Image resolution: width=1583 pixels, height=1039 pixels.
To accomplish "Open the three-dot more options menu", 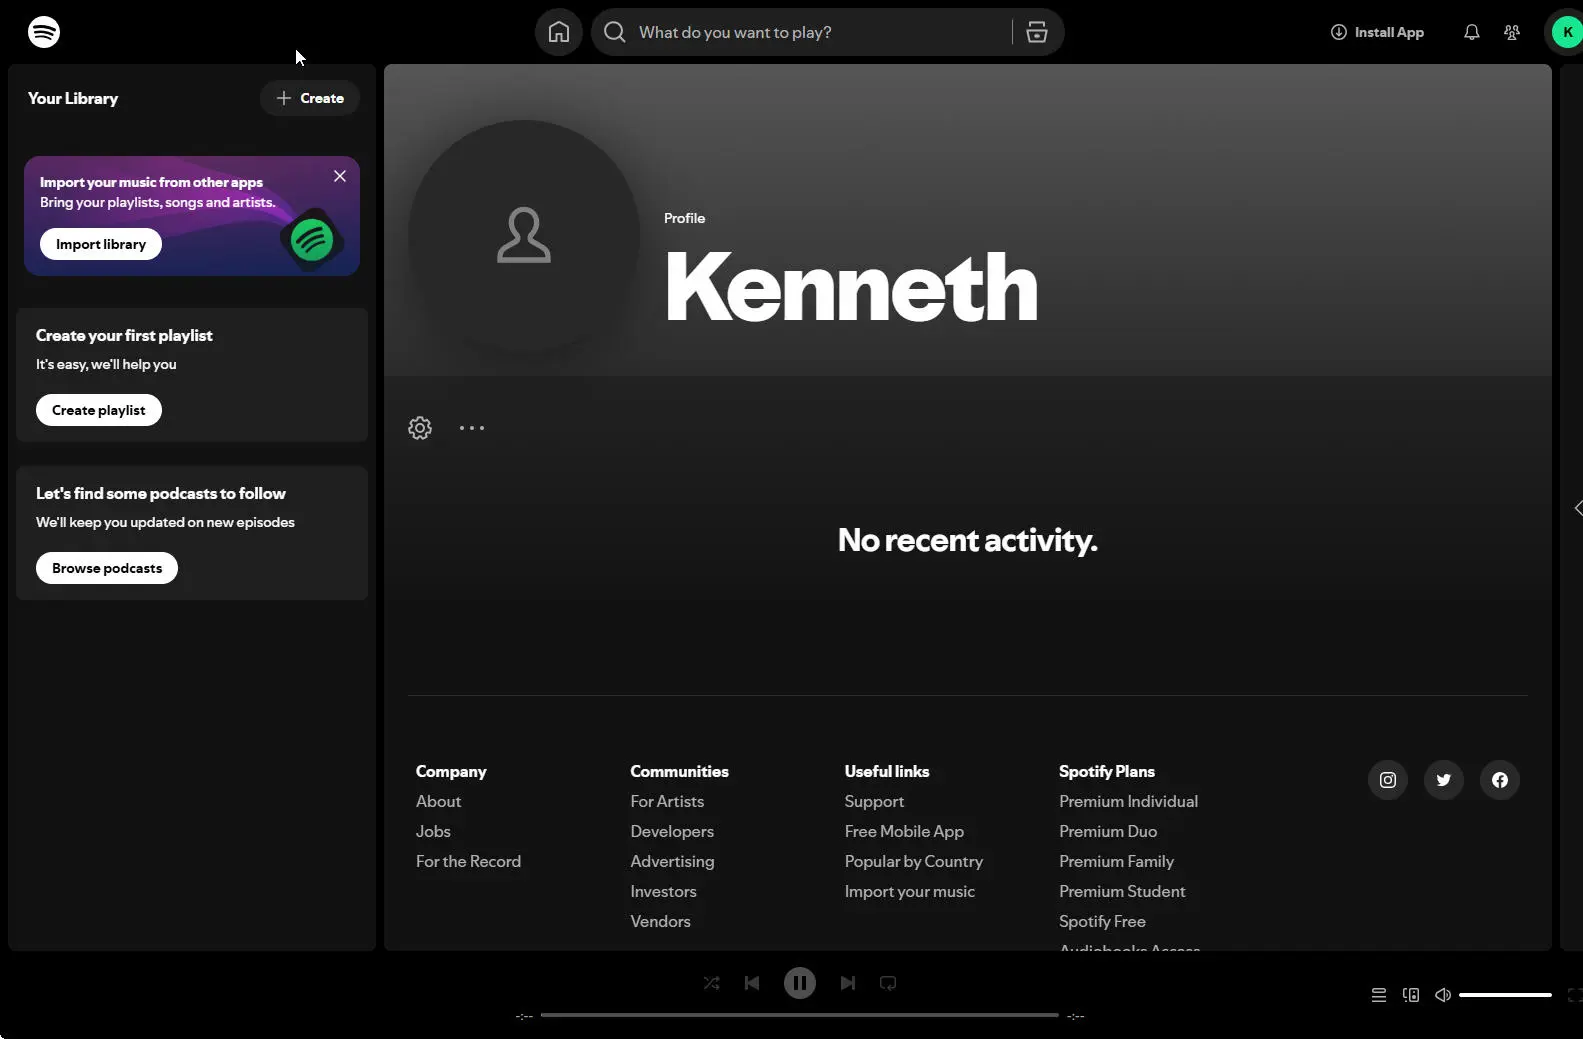I will 472,428.
